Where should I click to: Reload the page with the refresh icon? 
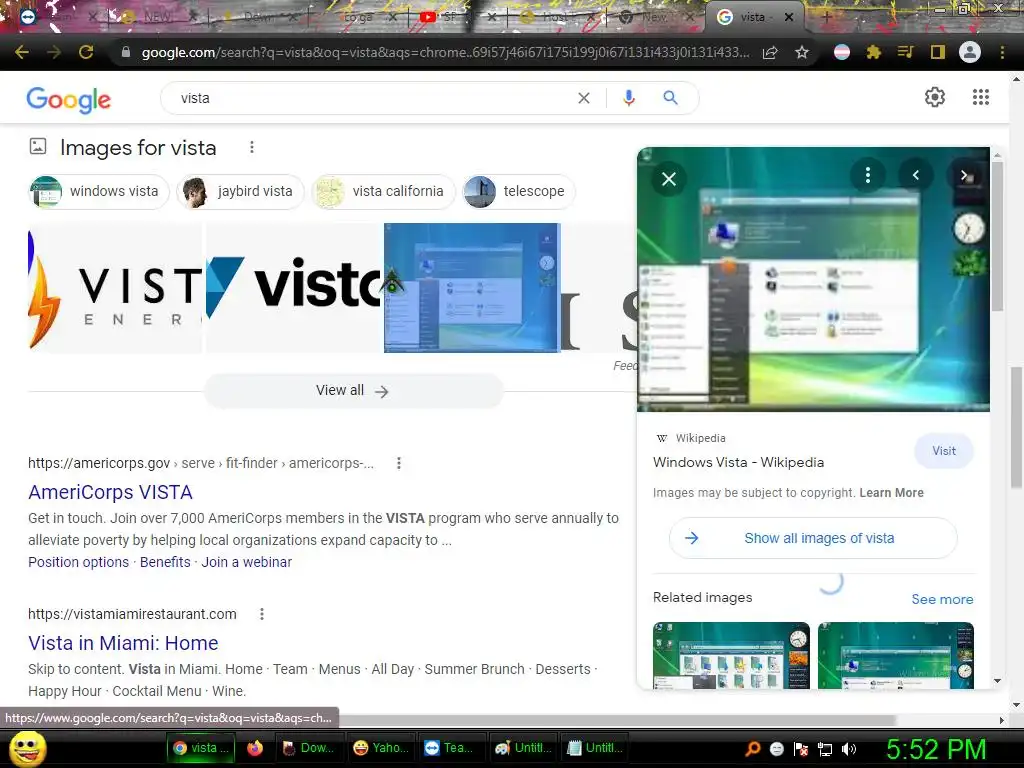pos(86,52)
